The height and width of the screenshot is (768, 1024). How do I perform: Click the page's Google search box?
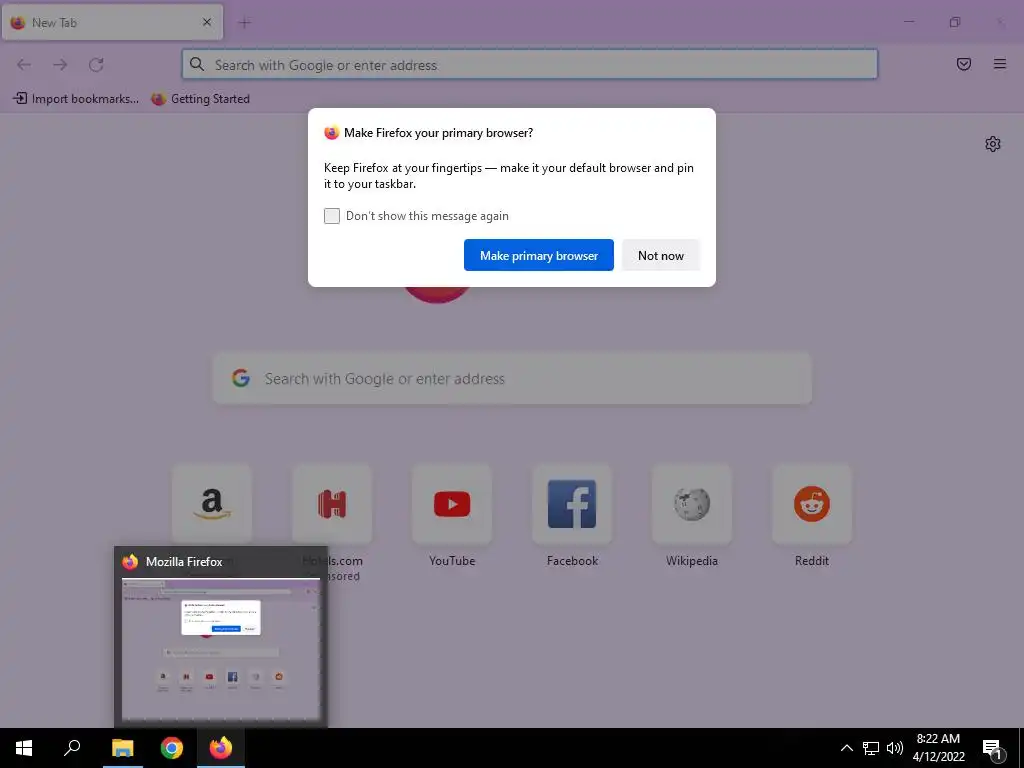coord(512,379)
